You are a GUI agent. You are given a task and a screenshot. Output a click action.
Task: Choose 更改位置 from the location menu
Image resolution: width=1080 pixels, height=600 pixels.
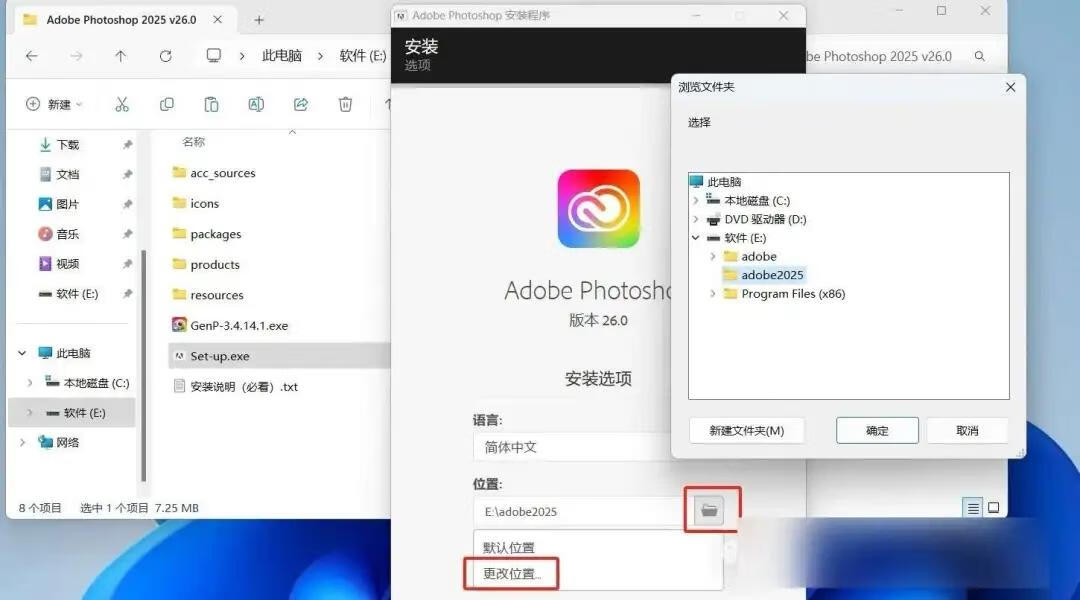[x=510, y=572]
